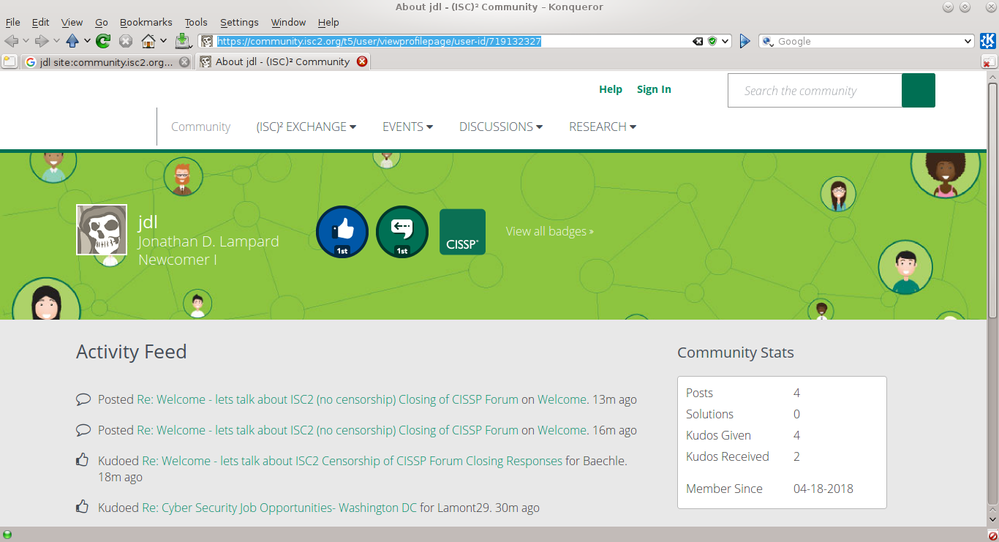The image size is (999, 542).
Task: Click the jdl skull profile avatar
Action: [x=101, y=229]
